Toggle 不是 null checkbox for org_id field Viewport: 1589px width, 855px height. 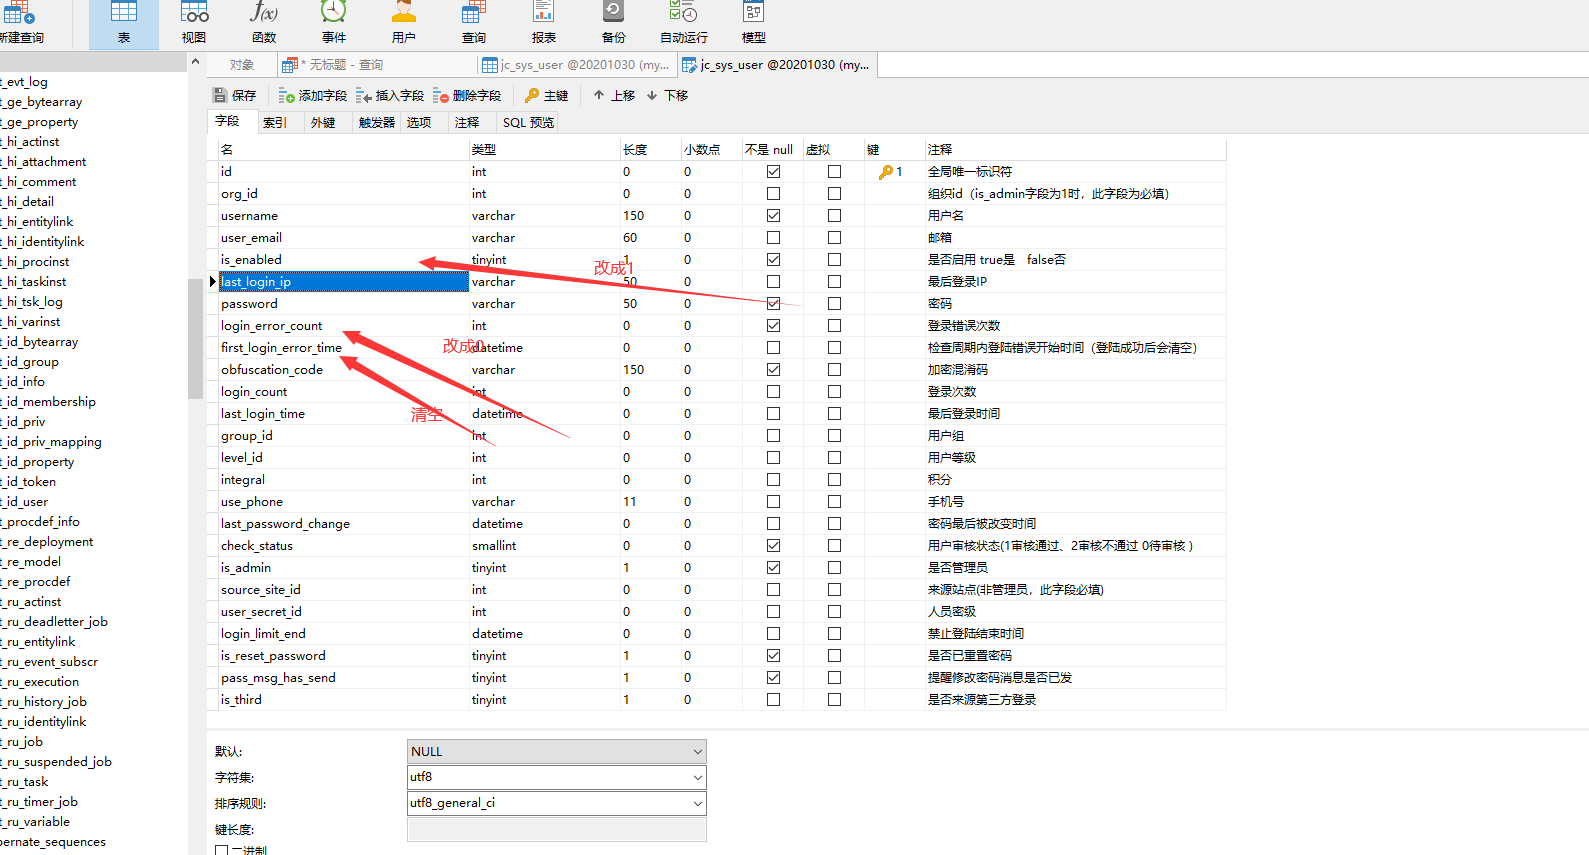point(773,194)
